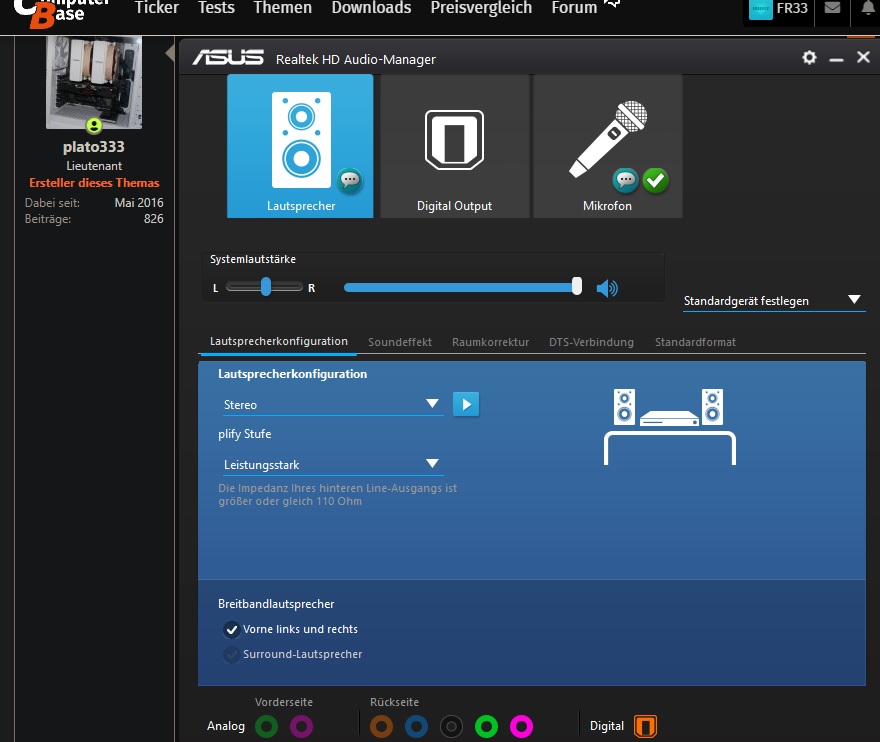The image size is (880, 742).
Task: Minimize the Realtek HD Audio-Manager window
Action: pos(836,58)
